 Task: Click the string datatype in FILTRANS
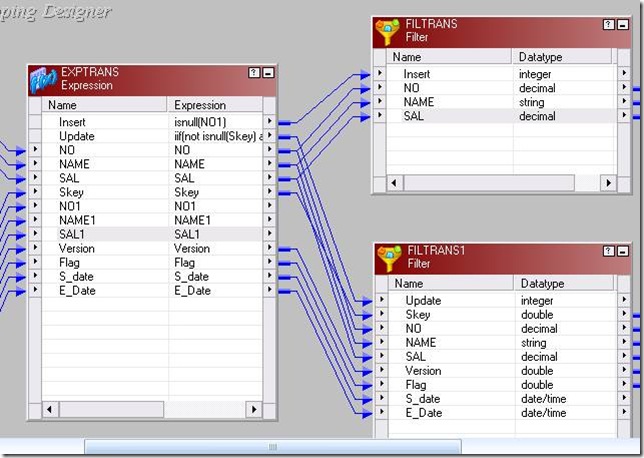(531, 102)
